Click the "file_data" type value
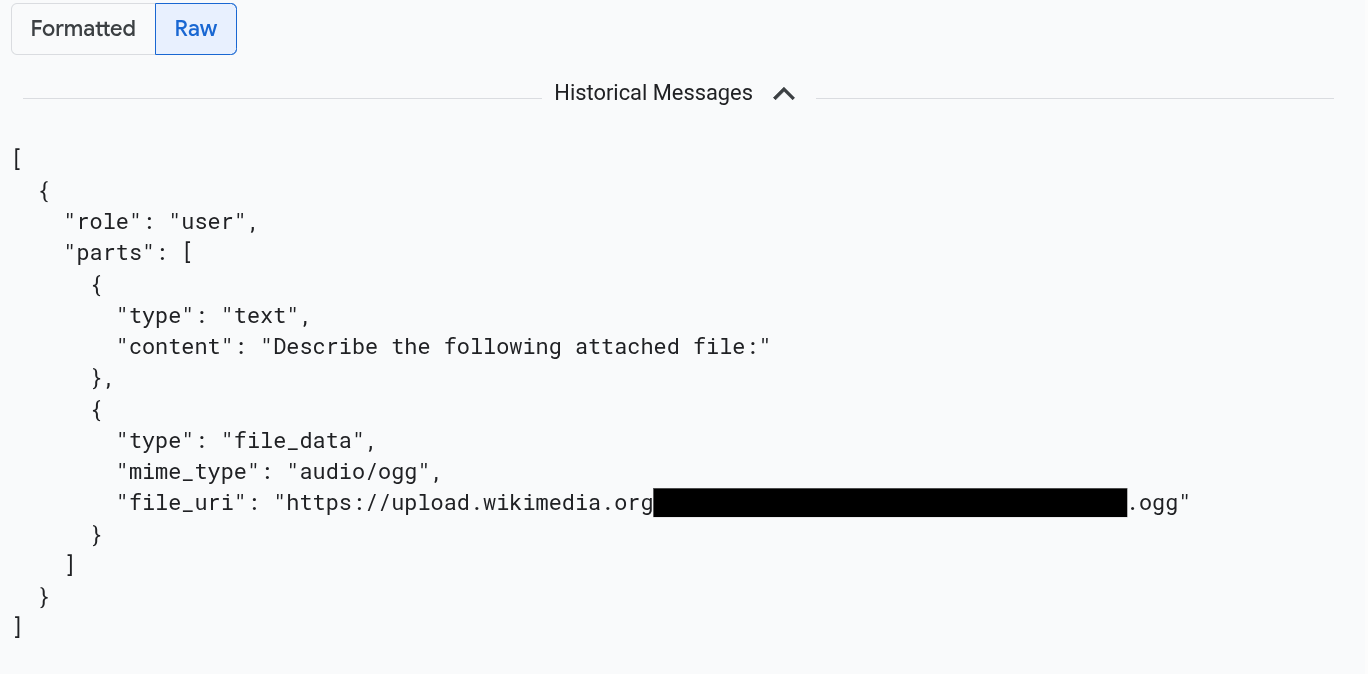The image size is (1368, 674). (299, 441)
